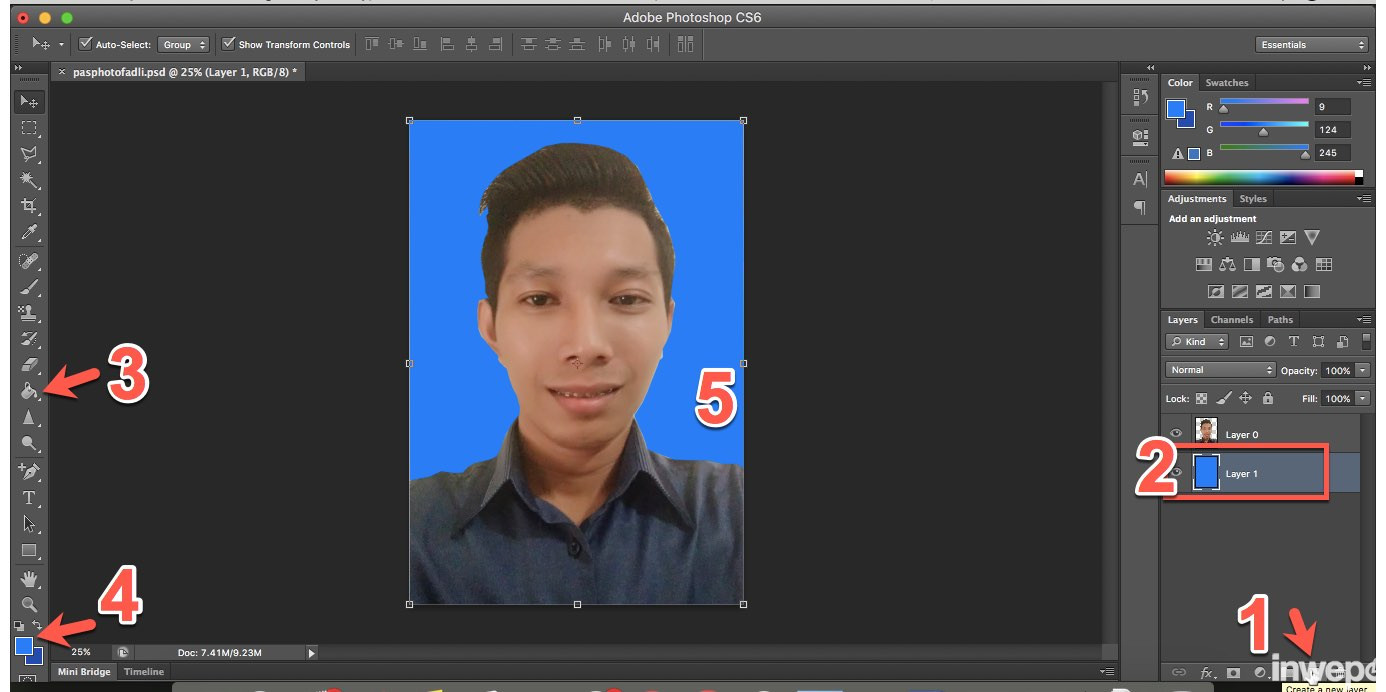Switch to the Channels tab
Image resolution: width=1386 pixels, height=692 pixels.
[x=1231, y=320]
